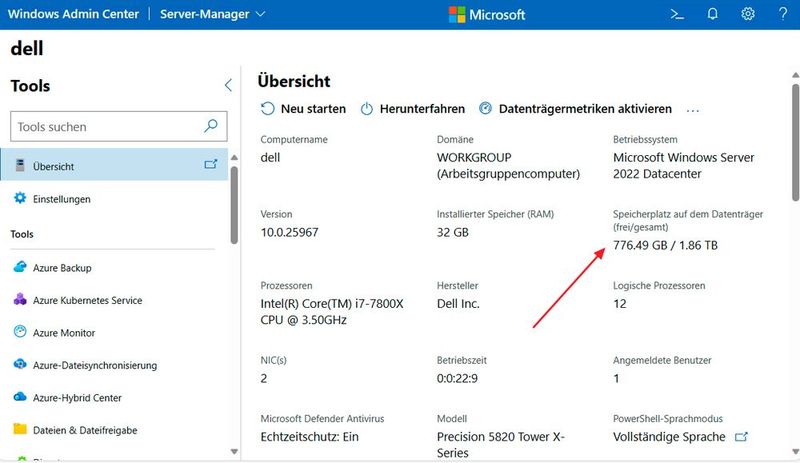Open Azure-Hybrid Center
The image size is (800, 463).
point(78,398)
